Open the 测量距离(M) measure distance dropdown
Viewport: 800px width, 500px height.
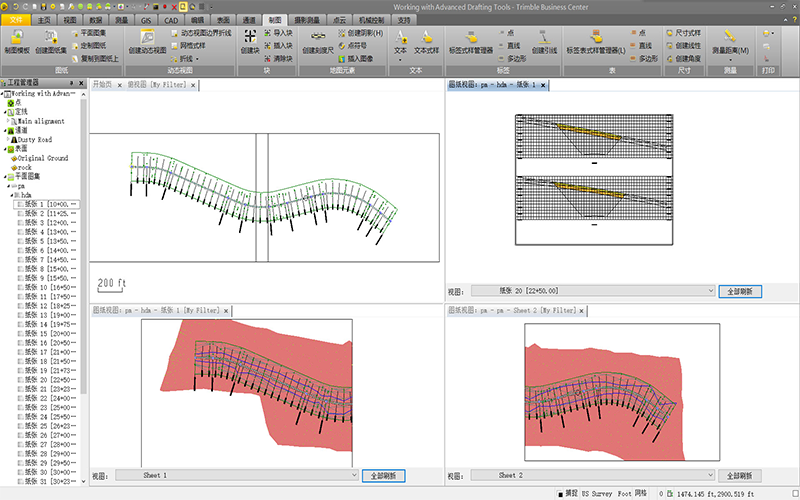tap(730, 60)
